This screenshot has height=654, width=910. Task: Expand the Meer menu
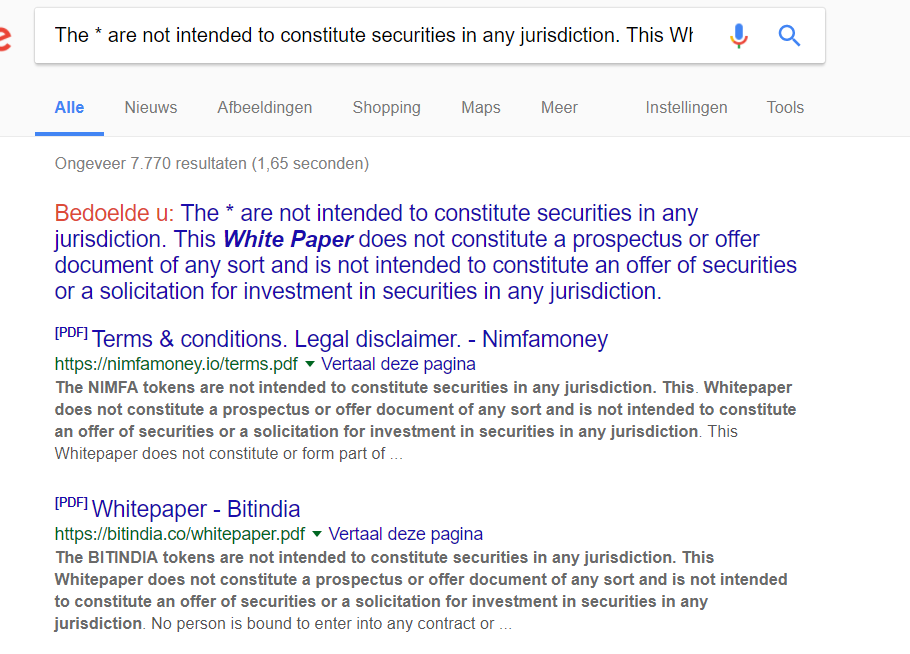click(559, 108)
